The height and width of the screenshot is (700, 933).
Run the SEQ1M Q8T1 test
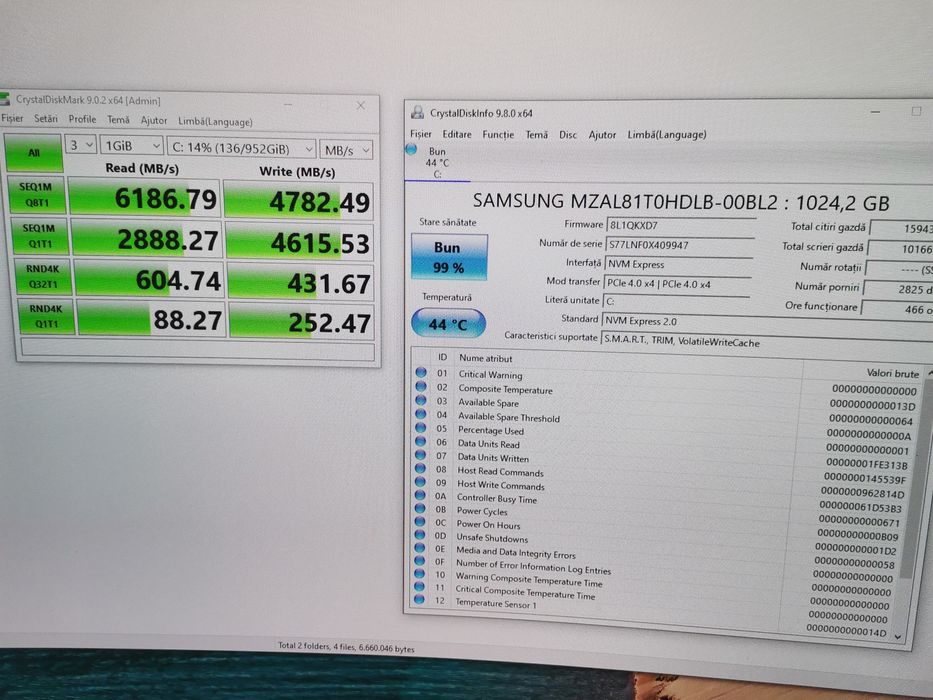click(37, 195)
